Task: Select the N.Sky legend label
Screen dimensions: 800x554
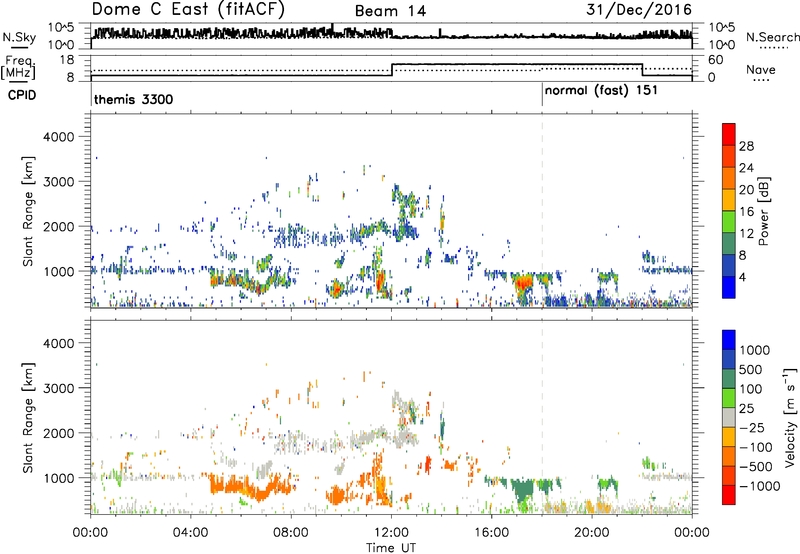Action: 19,38
